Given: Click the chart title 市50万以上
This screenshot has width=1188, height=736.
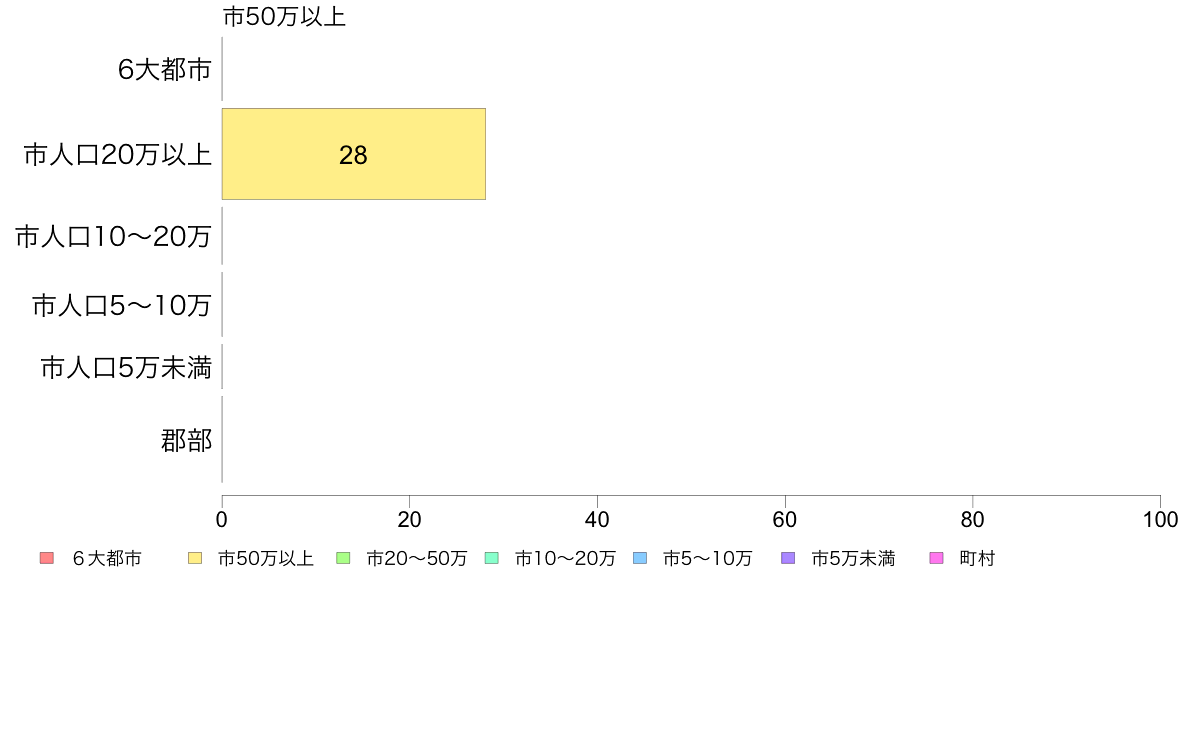Looking at the screenshot, I should point(284,17).
